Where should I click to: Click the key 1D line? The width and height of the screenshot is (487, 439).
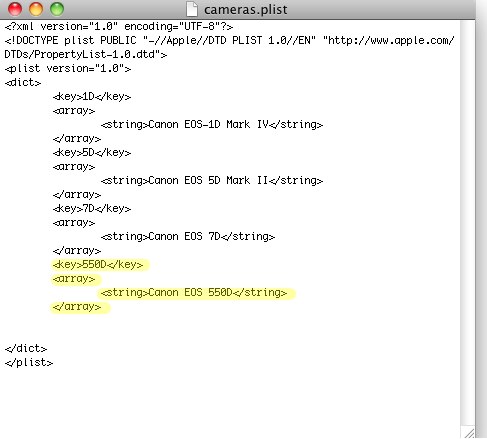(92, 96)
